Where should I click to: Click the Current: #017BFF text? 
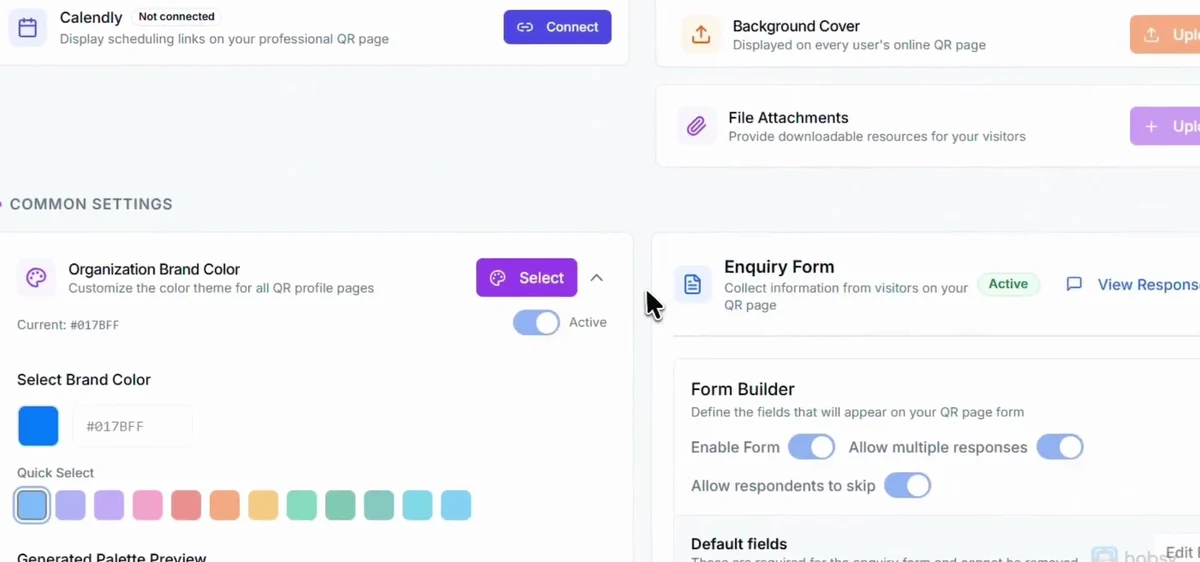coord(68,325)
